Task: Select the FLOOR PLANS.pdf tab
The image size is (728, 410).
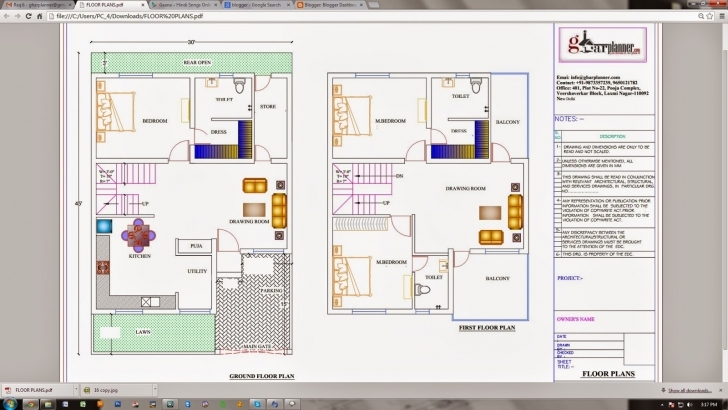Action: 110,5
